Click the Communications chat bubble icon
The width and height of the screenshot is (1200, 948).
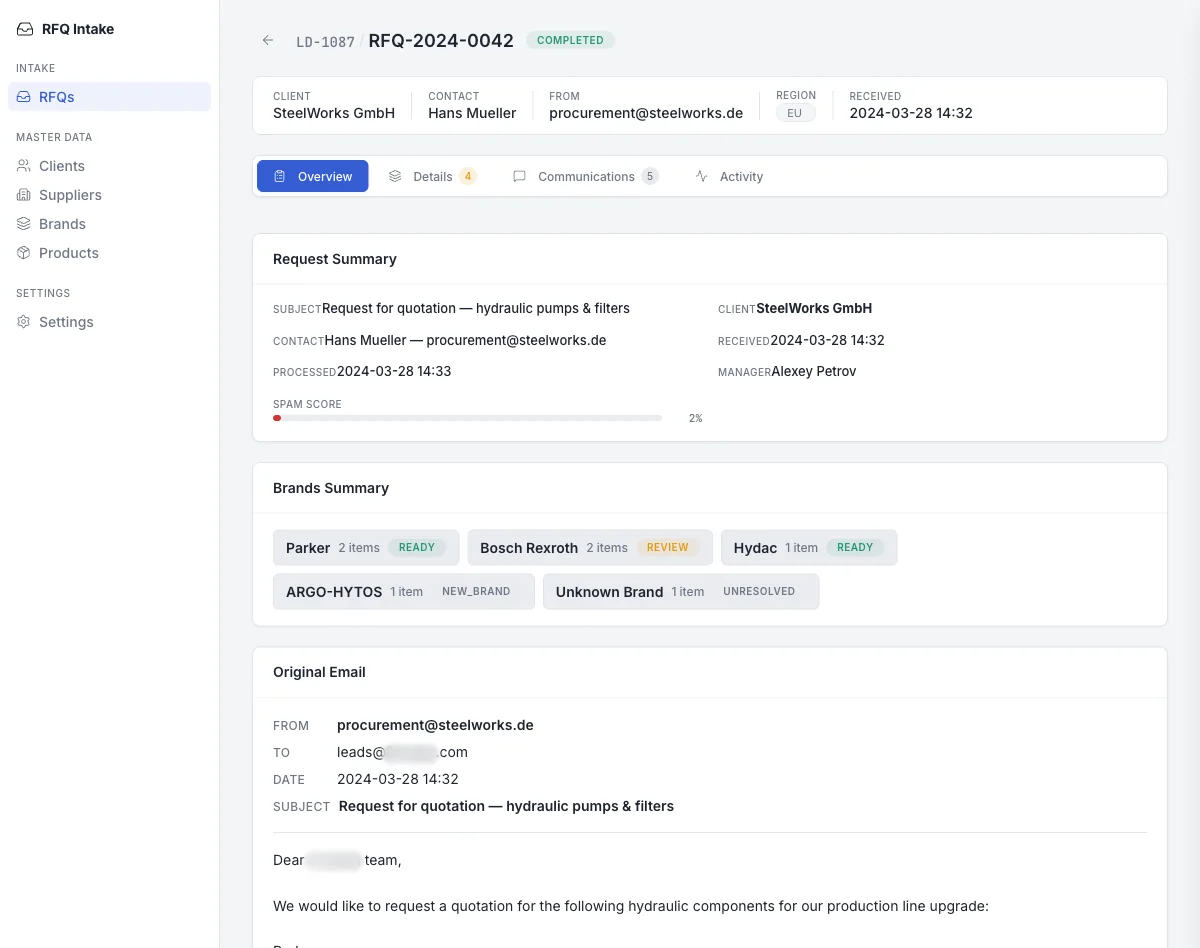(520, 176)
